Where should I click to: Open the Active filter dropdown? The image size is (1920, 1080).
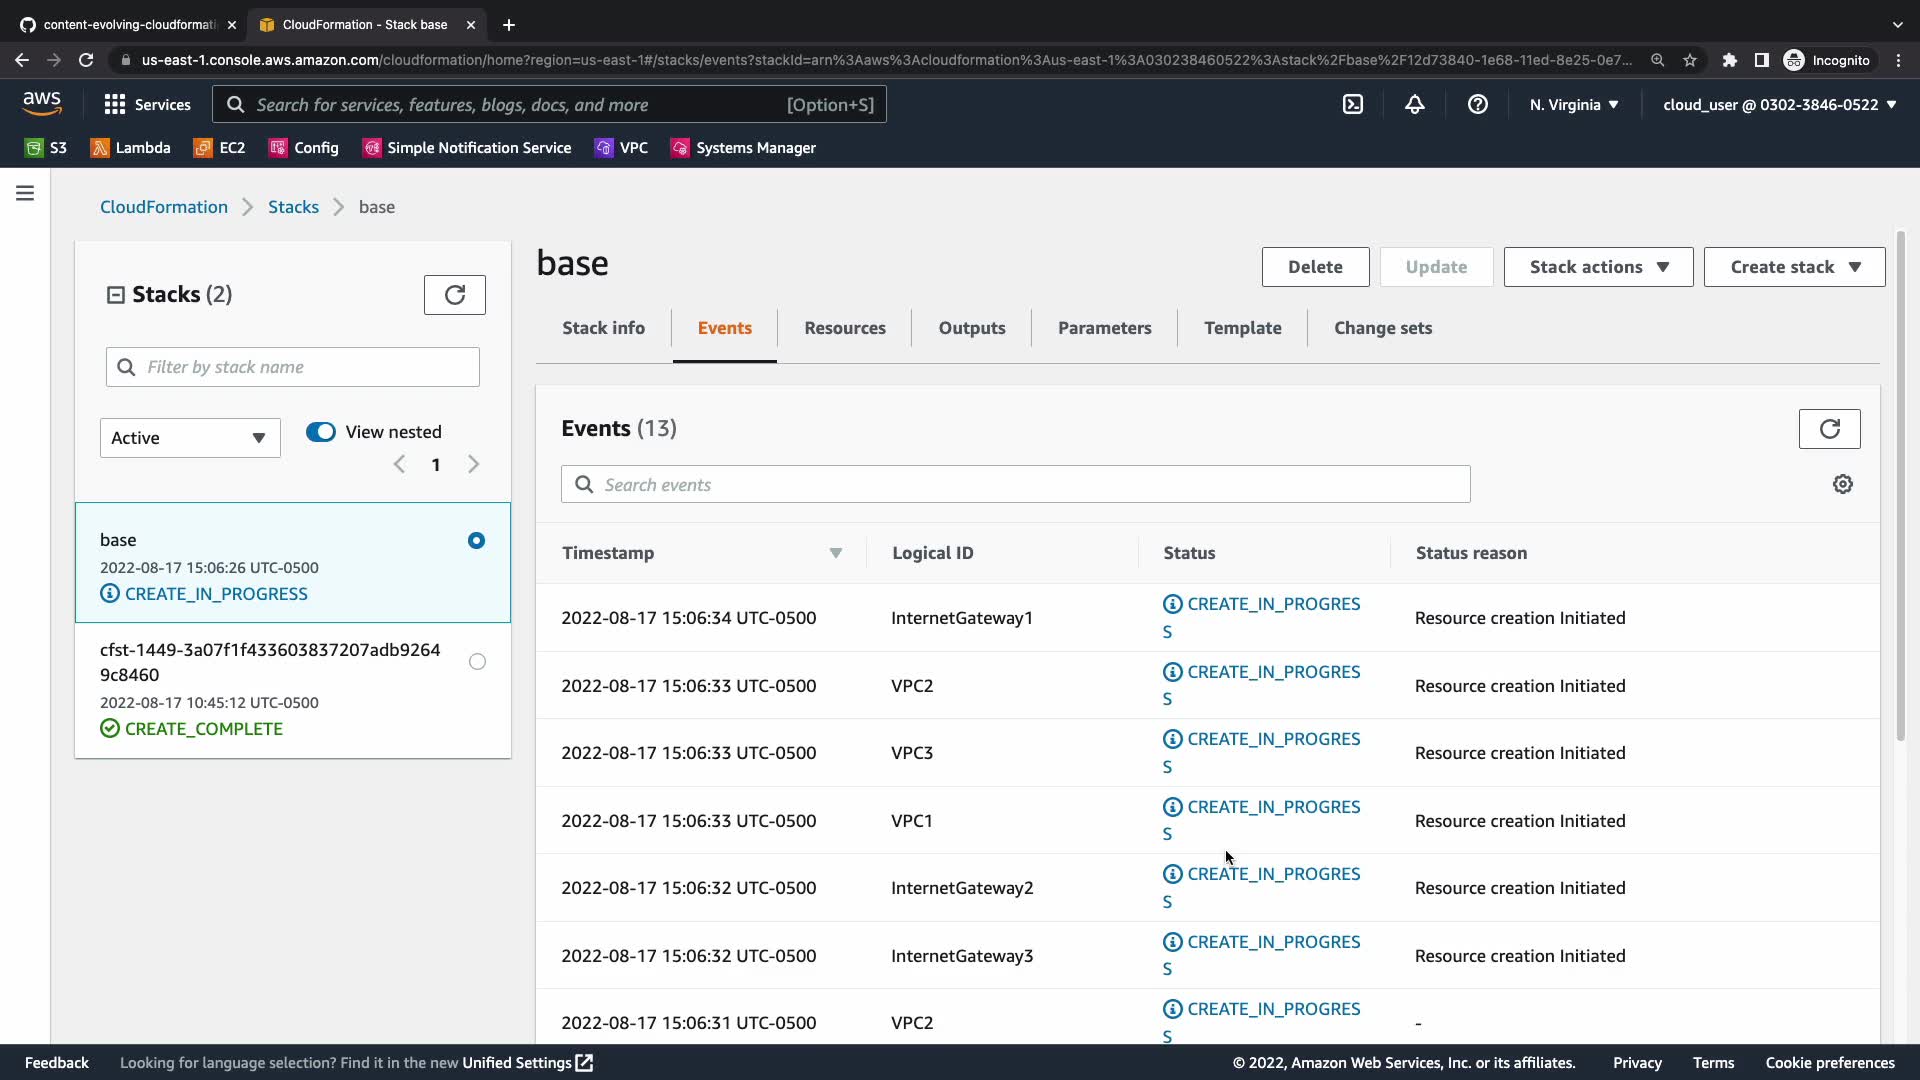point(190,438)
